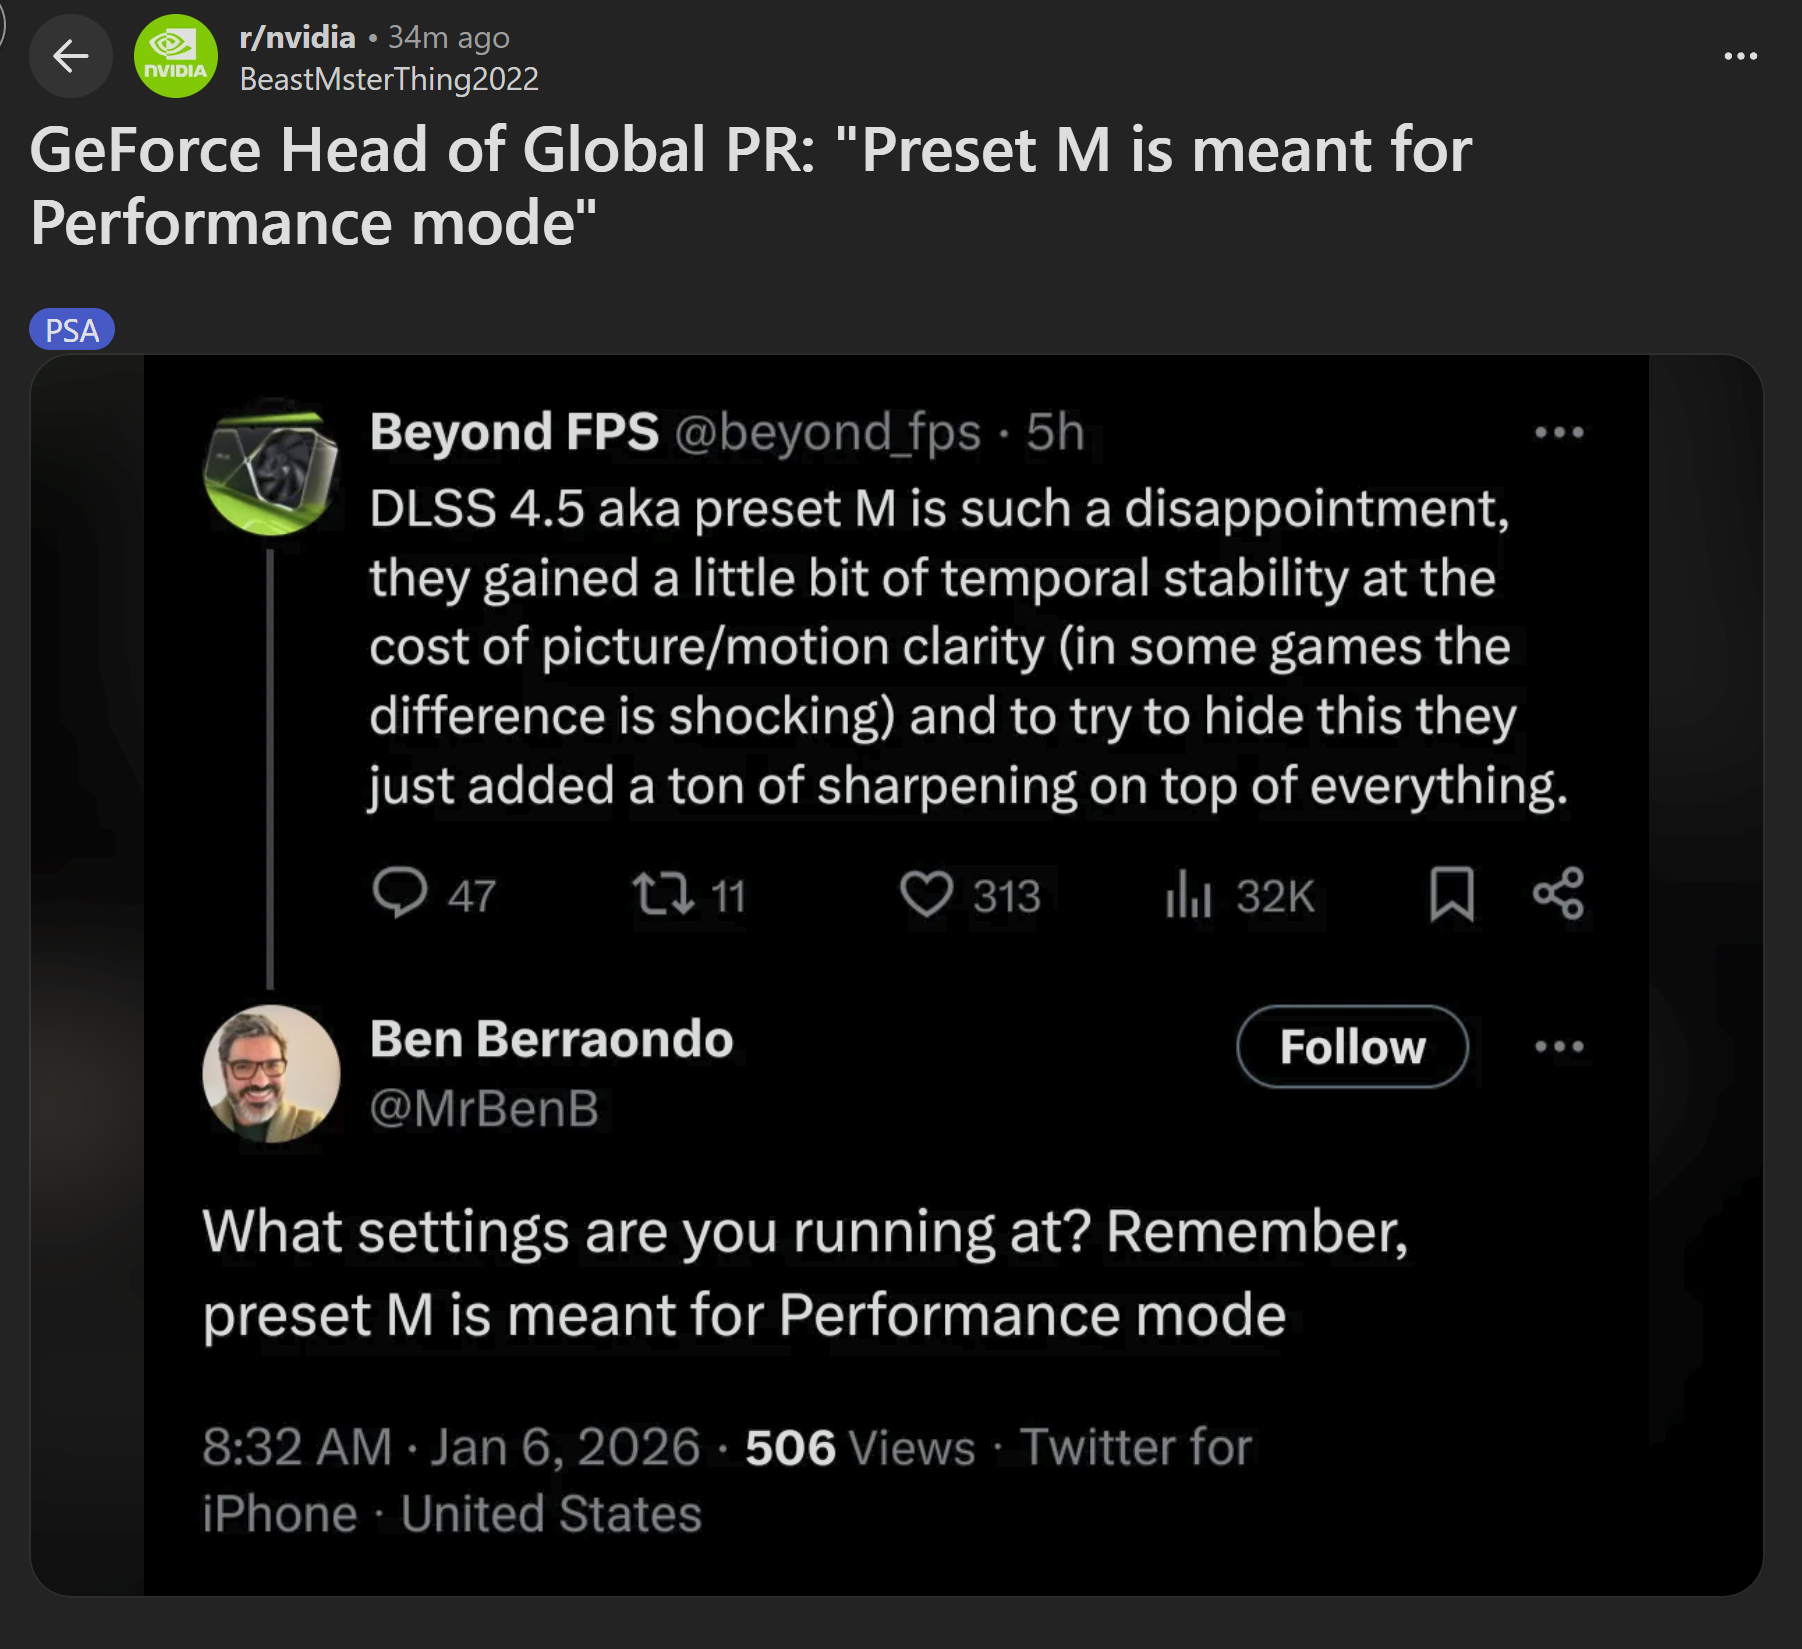Open the r/nvidia subreddit link
Viewport: 1802px width, 1649px height.
[297, 37]
